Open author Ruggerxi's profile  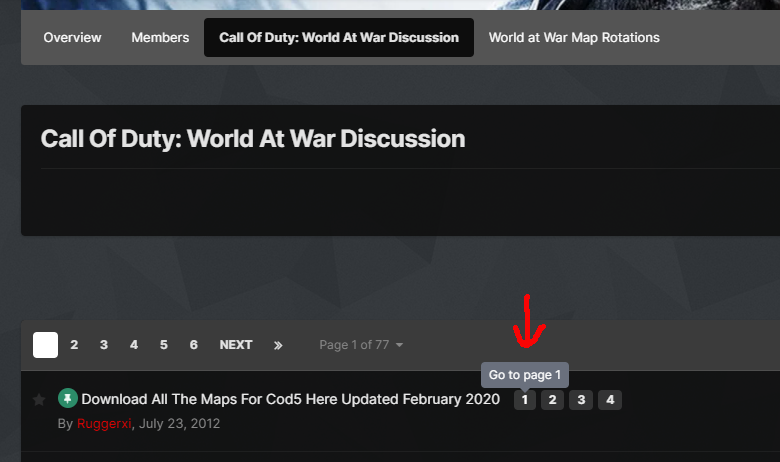[104, 424]
